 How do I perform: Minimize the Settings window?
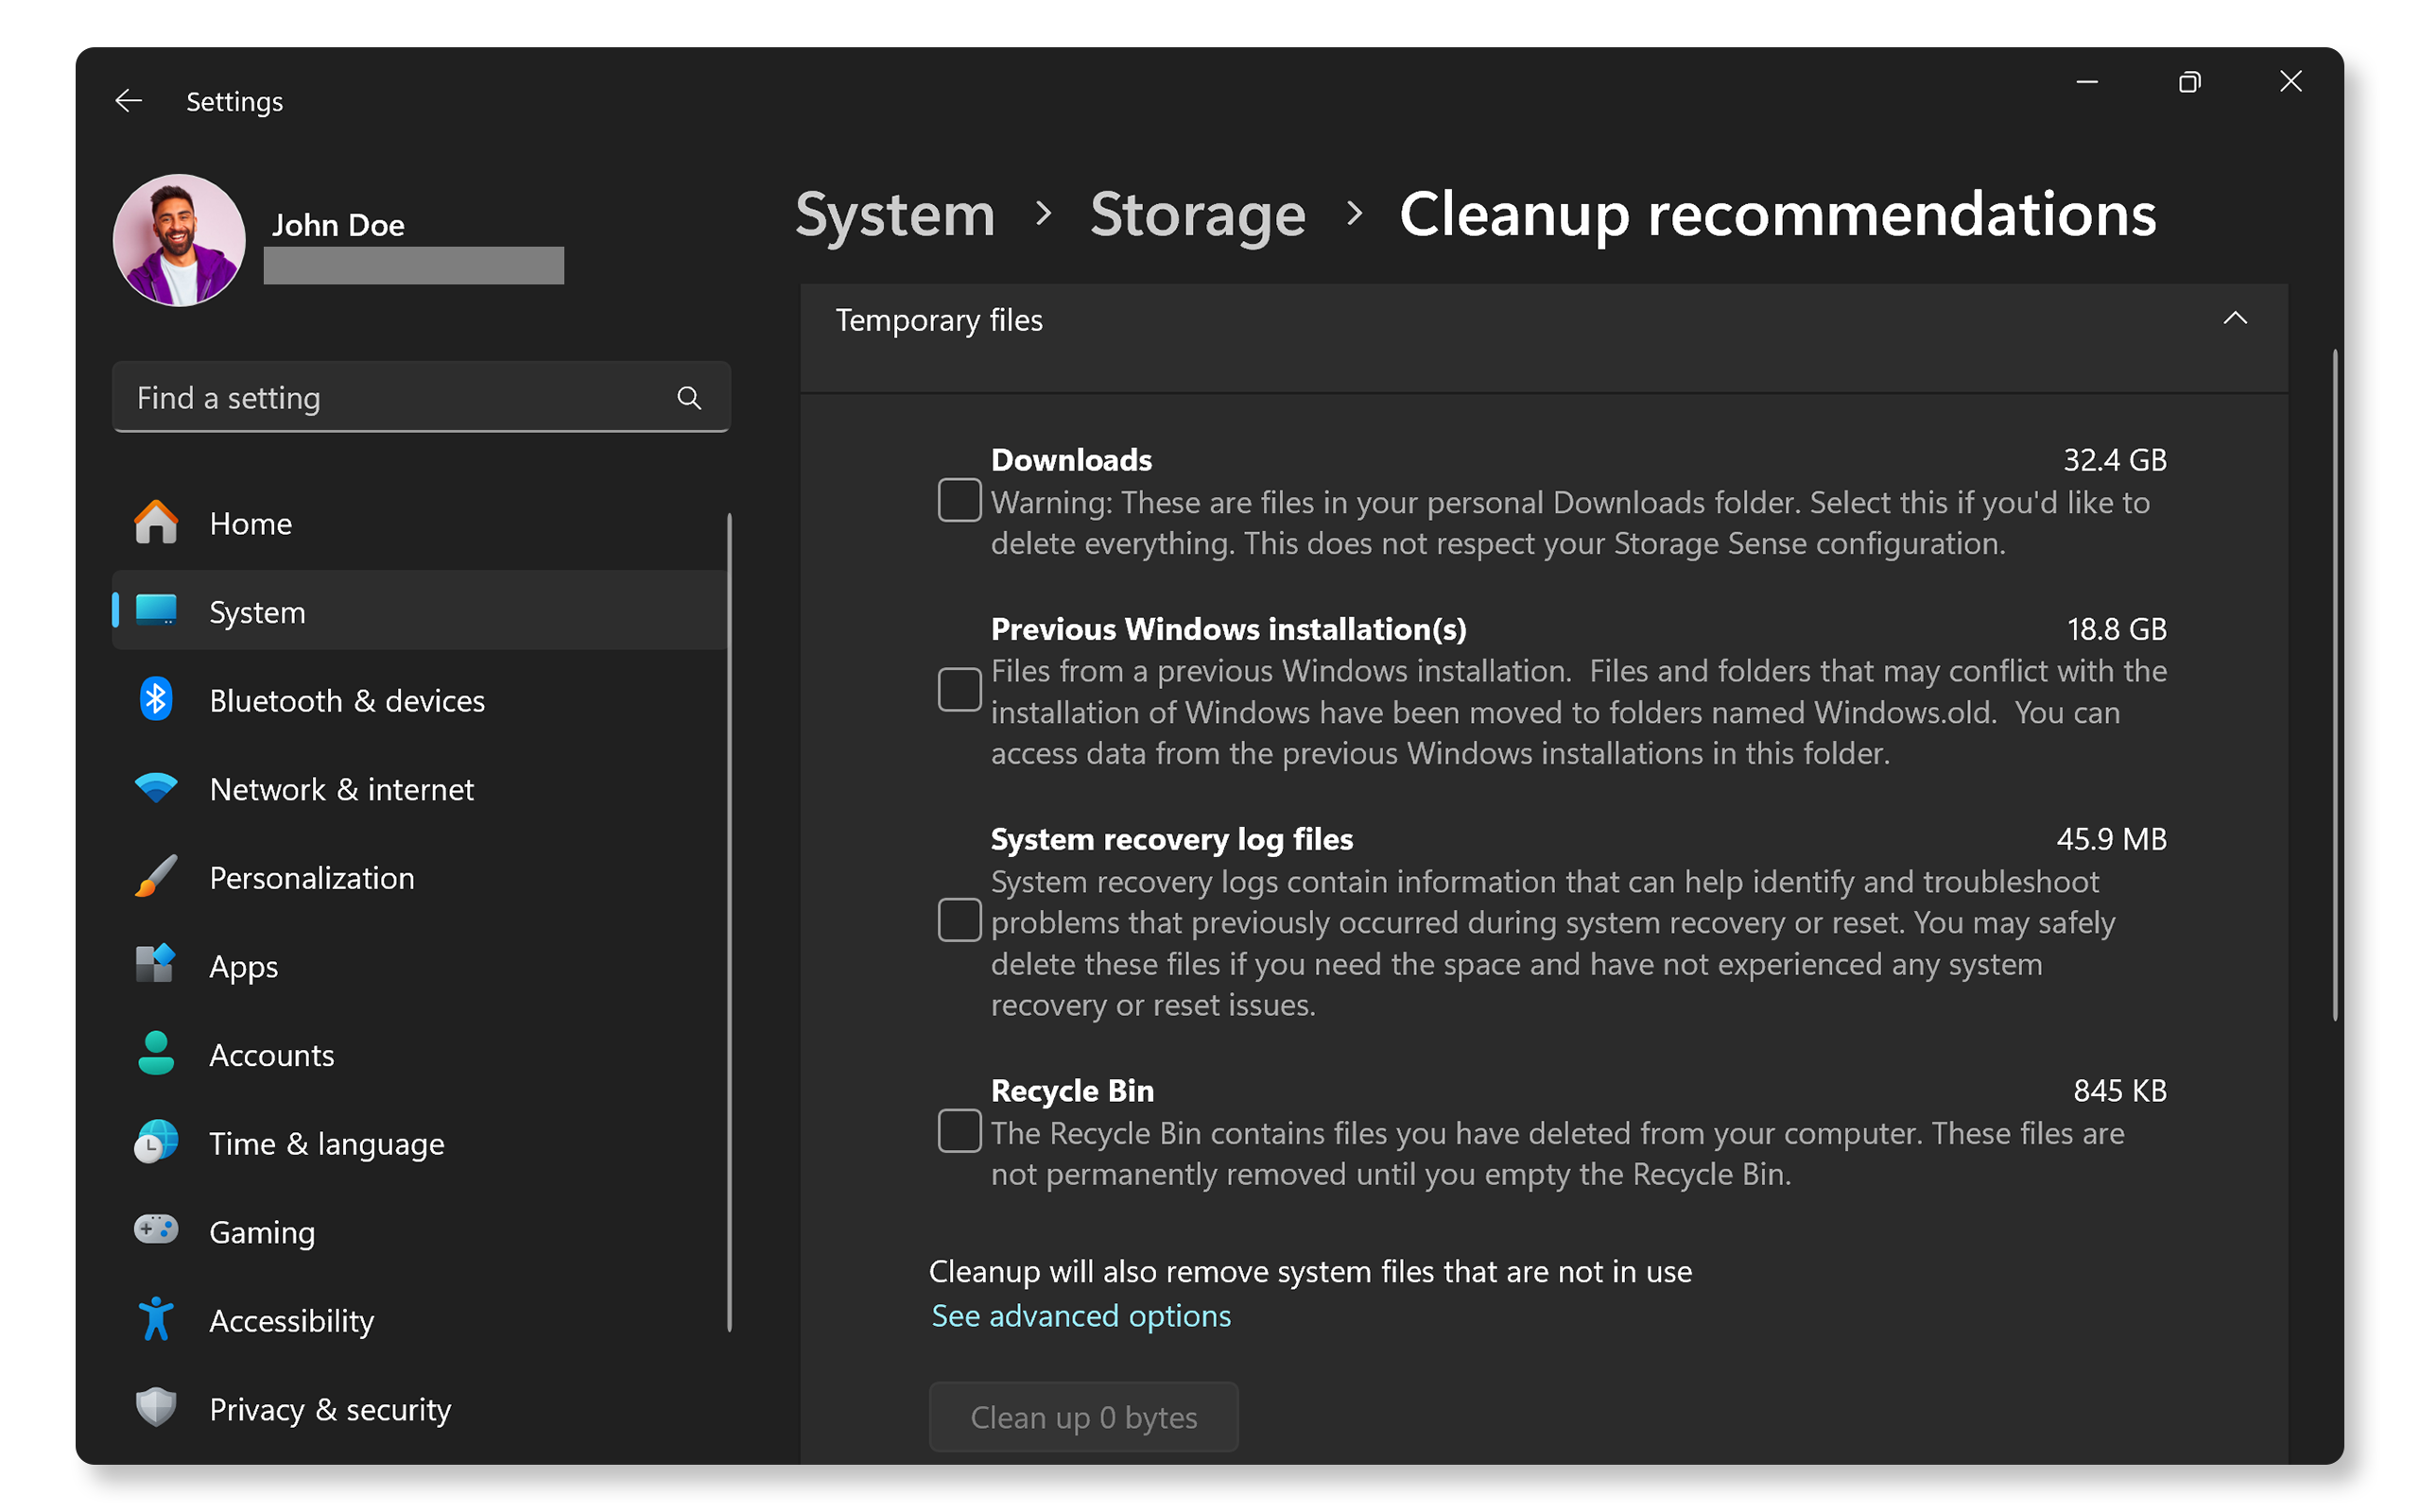pos(2087,82)
